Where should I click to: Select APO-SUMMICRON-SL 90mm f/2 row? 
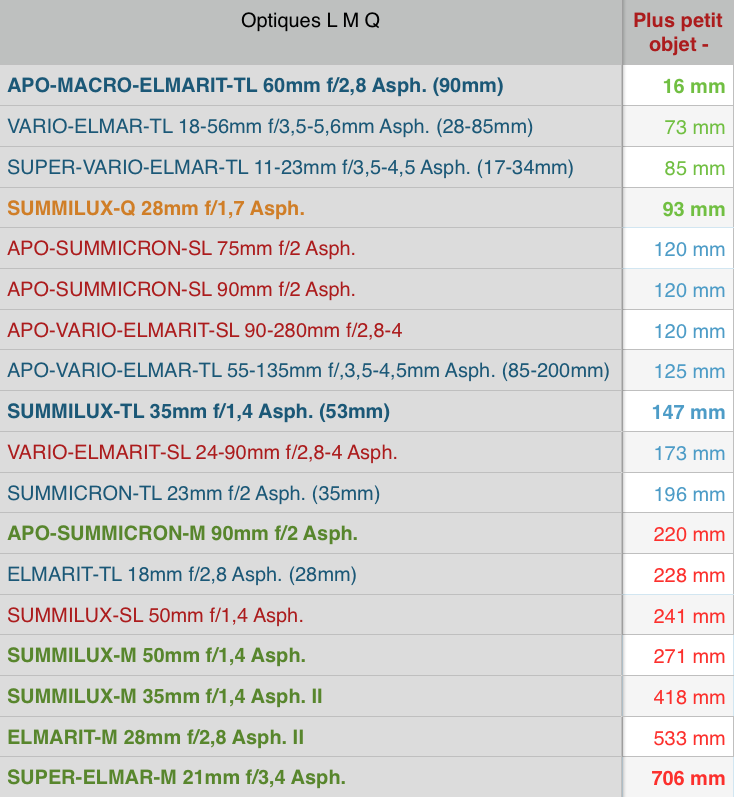[181, 289]
